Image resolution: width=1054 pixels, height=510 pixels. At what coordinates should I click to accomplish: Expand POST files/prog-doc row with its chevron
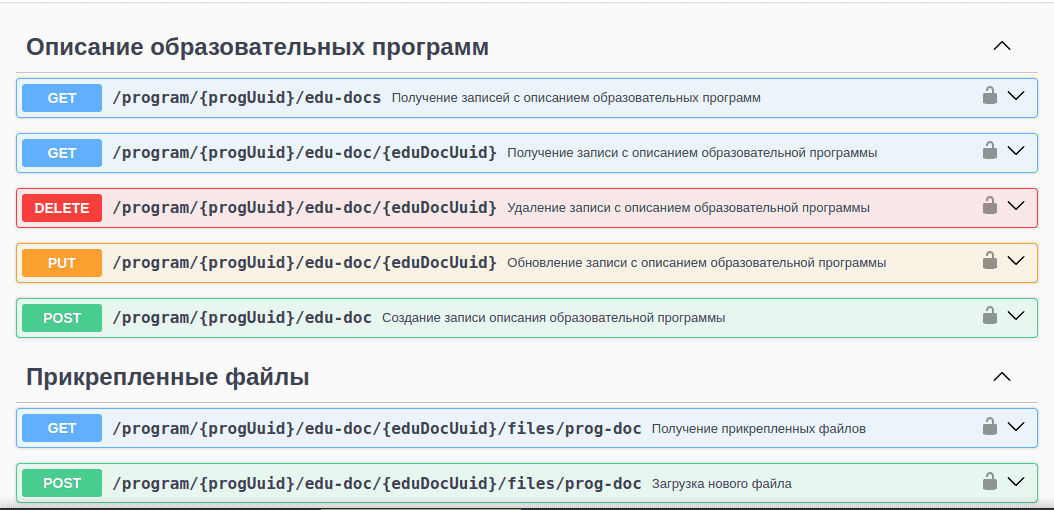point(1016,482)
